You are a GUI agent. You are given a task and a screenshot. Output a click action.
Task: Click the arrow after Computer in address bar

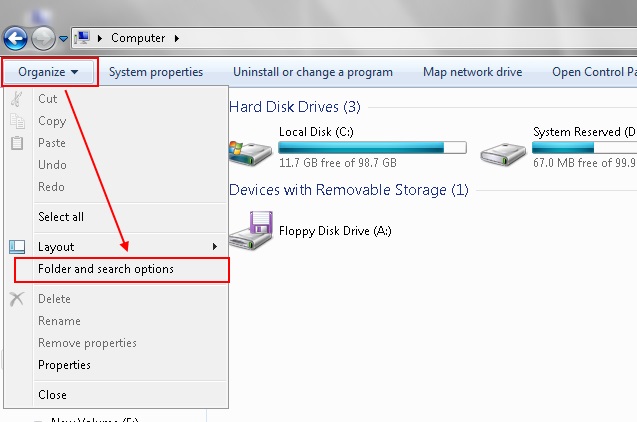click(x=177, y=38)
